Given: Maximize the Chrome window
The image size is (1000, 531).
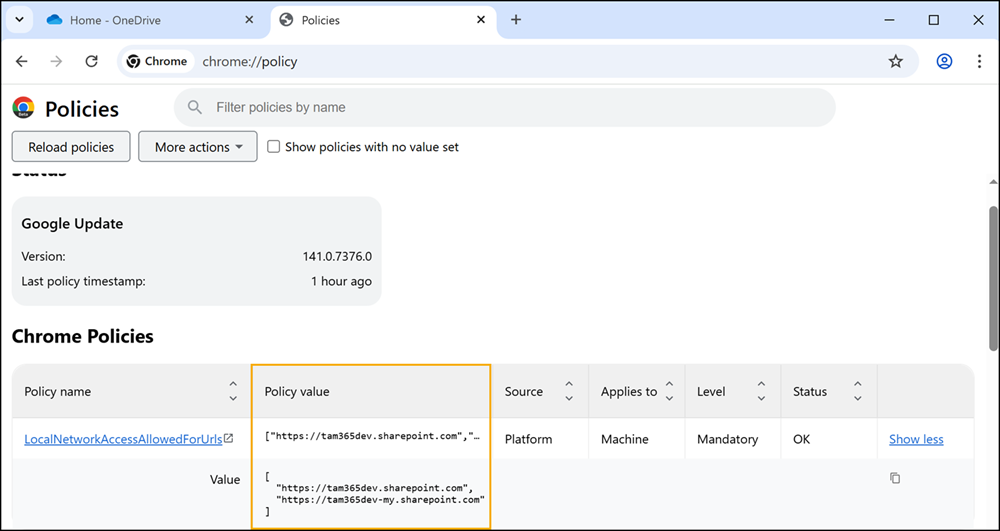Looking at the screenshot, I should pos(934,20).
